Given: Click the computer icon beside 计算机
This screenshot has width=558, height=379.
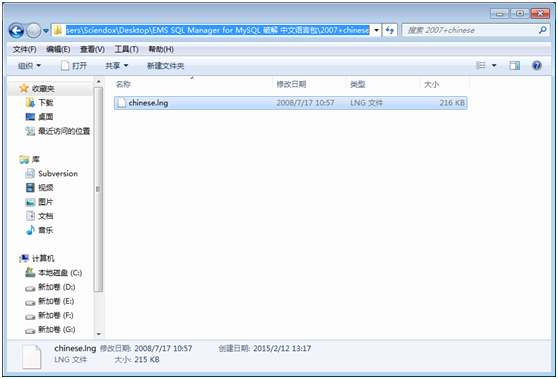Looking at the screenshot, I should click(24, 258).
